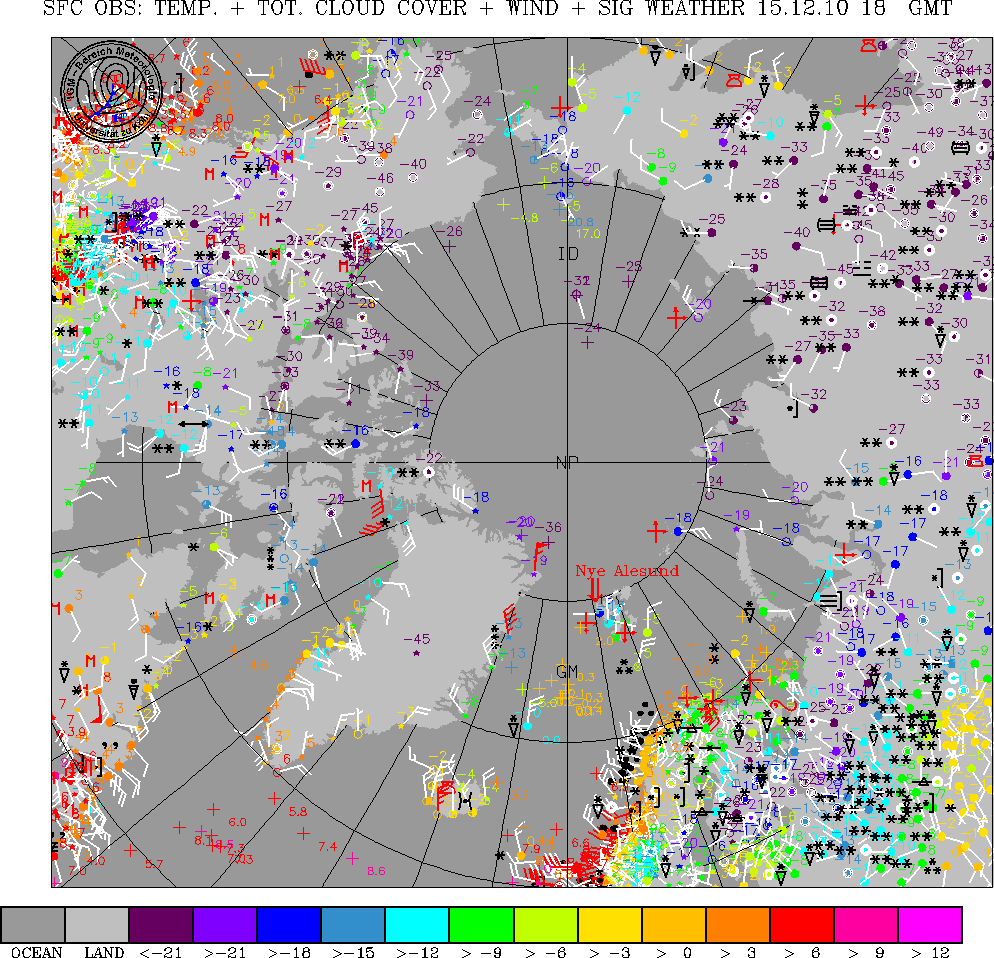Select the OCEAN gray legend swatch

point(33,924)
